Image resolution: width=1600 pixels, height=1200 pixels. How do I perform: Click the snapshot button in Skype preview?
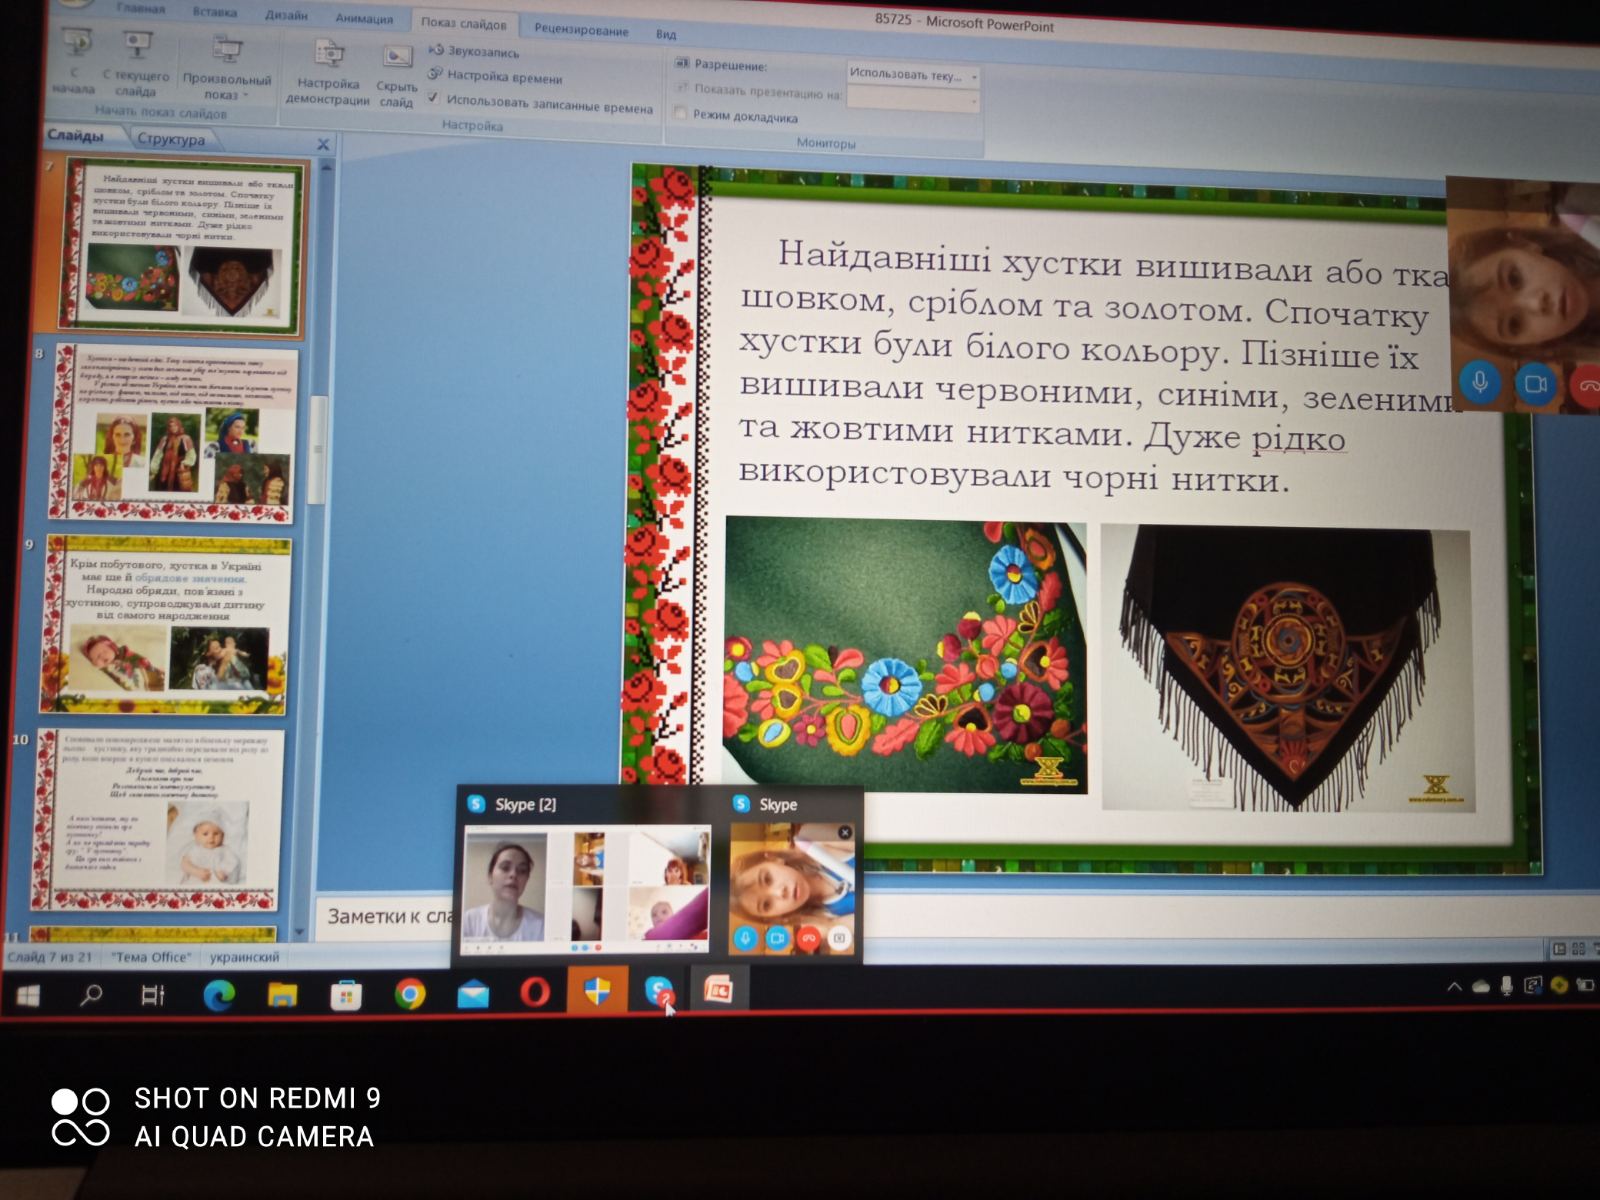pos(839,938)
